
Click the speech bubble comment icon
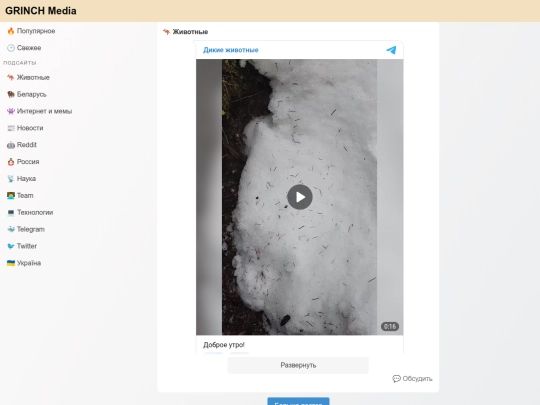pyautogui.click(x=396, y=379)
